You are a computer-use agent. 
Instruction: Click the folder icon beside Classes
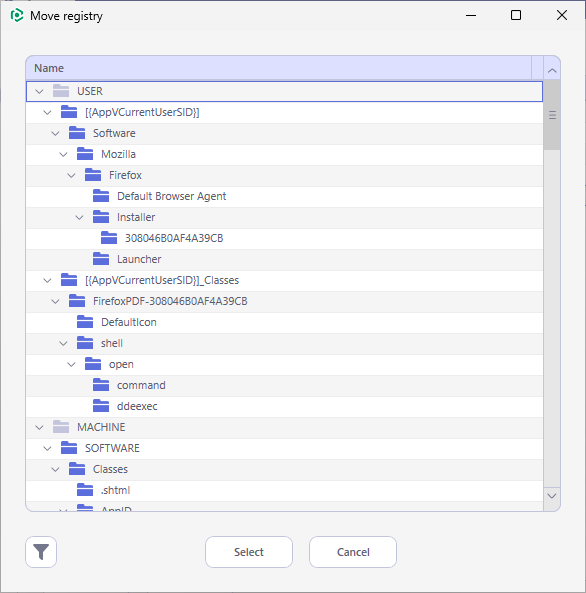click(77, 469)
